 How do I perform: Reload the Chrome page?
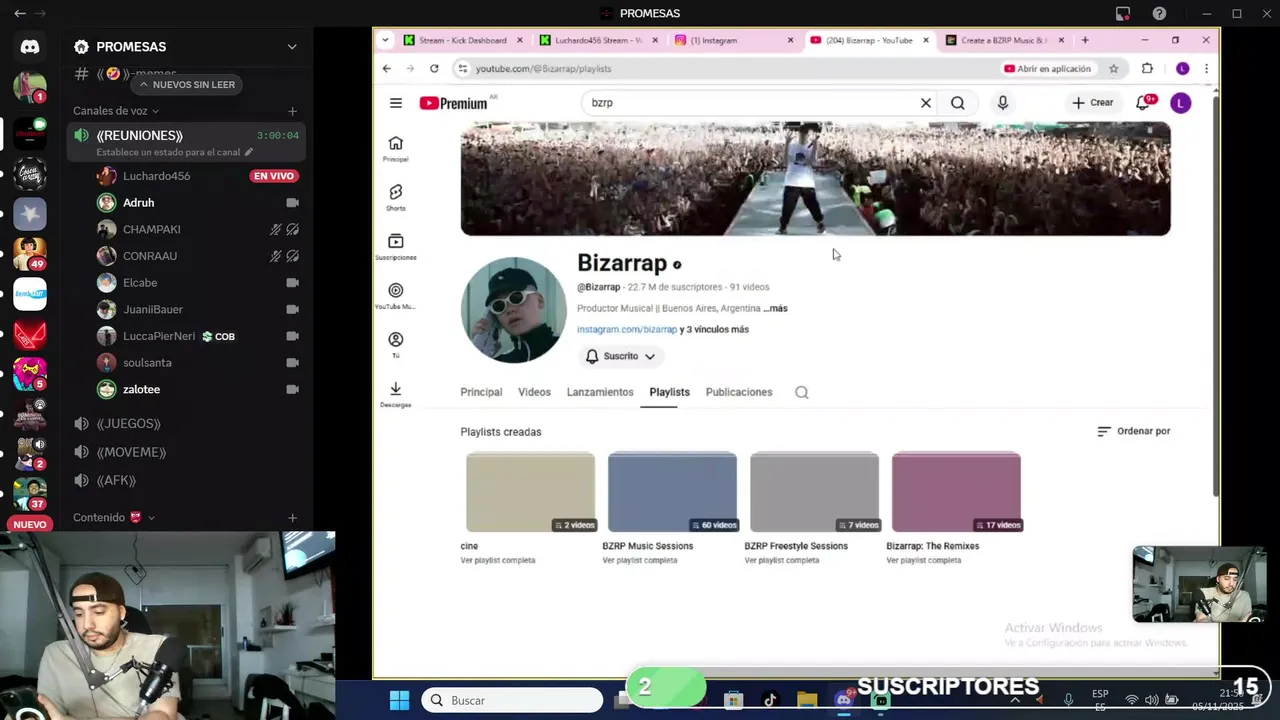pos(434,68)
